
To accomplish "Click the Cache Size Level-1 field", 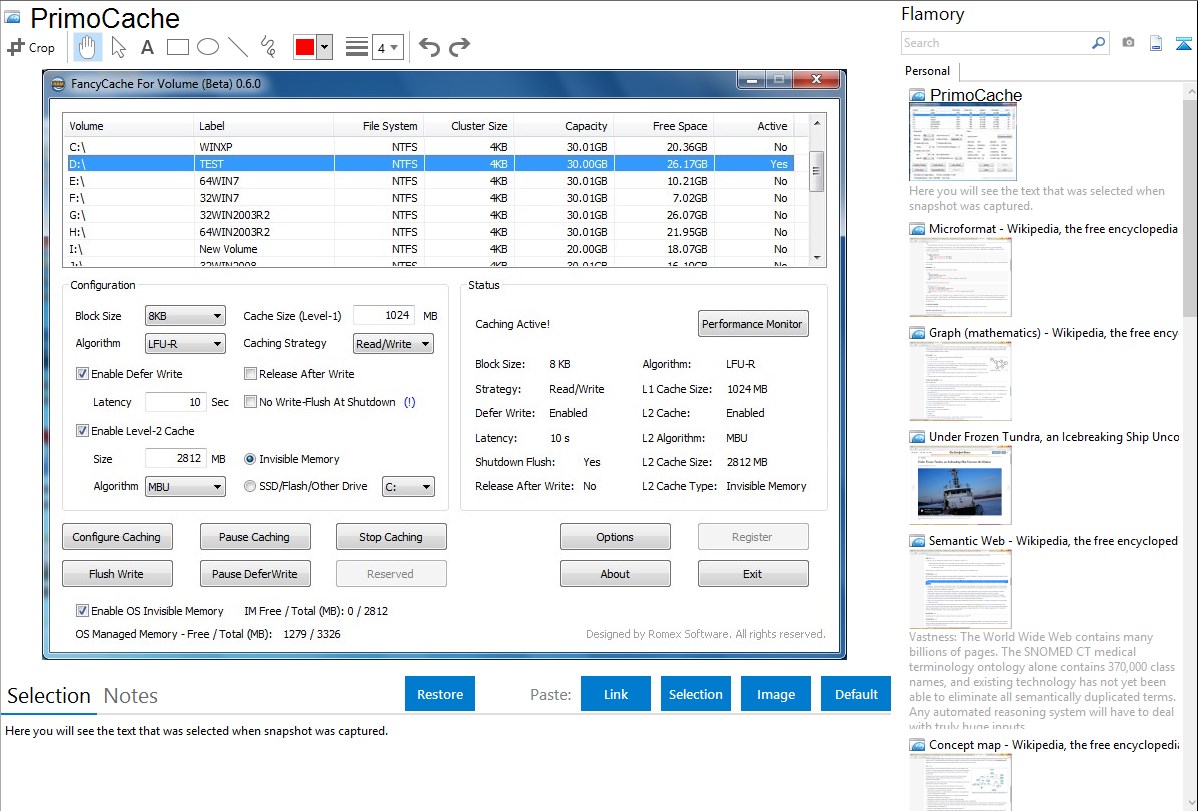I will point(384,315).
